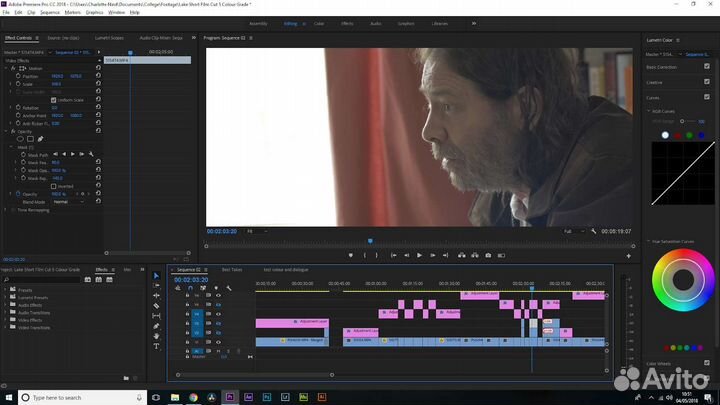Image resolution: width=720 pixels, height=405 pixels.
Task: Open the Mask Path tracking wrench settings
Action: 91,154
